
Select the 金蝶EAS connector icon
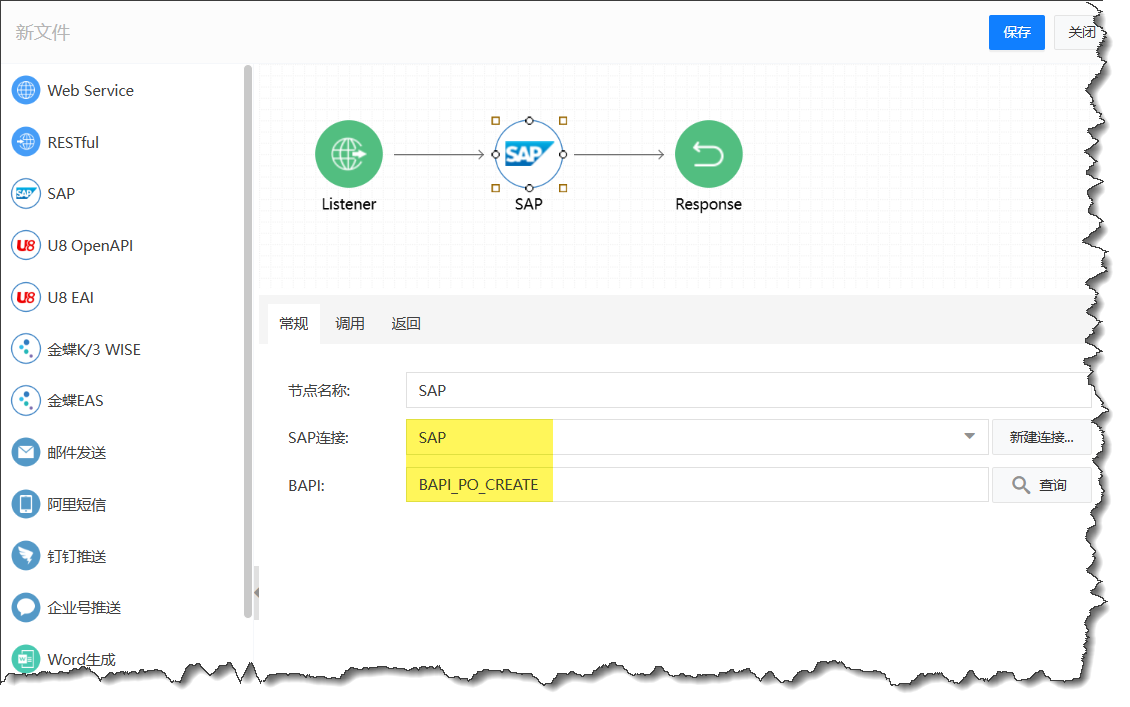tap(26, 401)
